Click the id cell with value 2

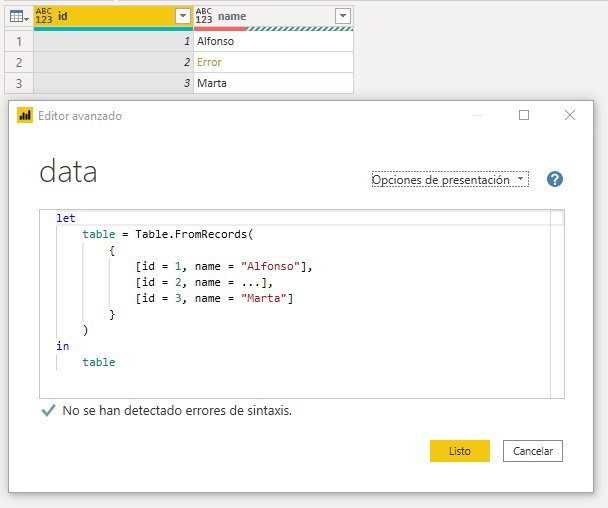[x=113, y=62]
